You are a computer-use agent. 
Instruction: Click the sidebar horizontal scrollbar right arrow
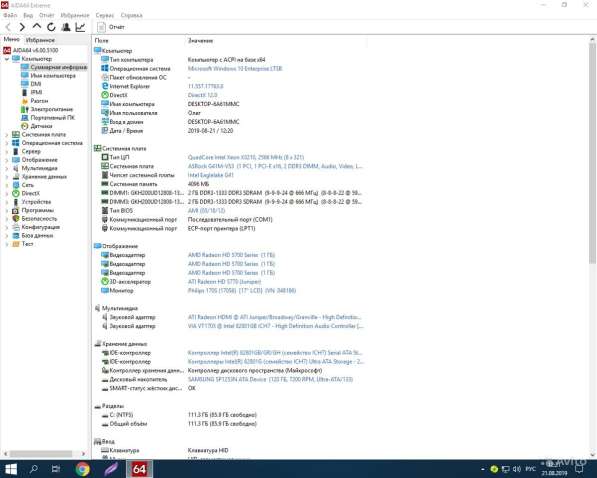pos(83,454)
